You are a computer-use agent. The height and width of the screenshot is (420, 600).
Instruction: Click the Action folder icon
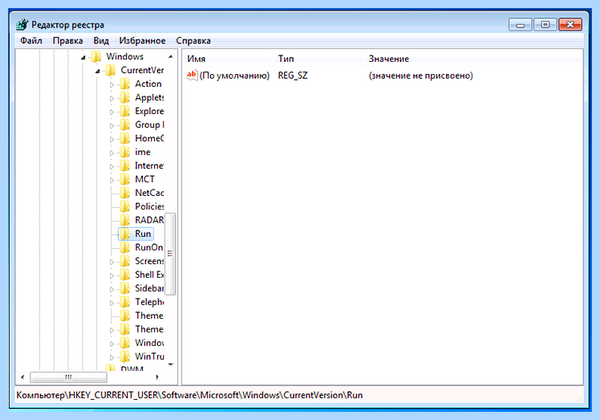pos(125,84)
